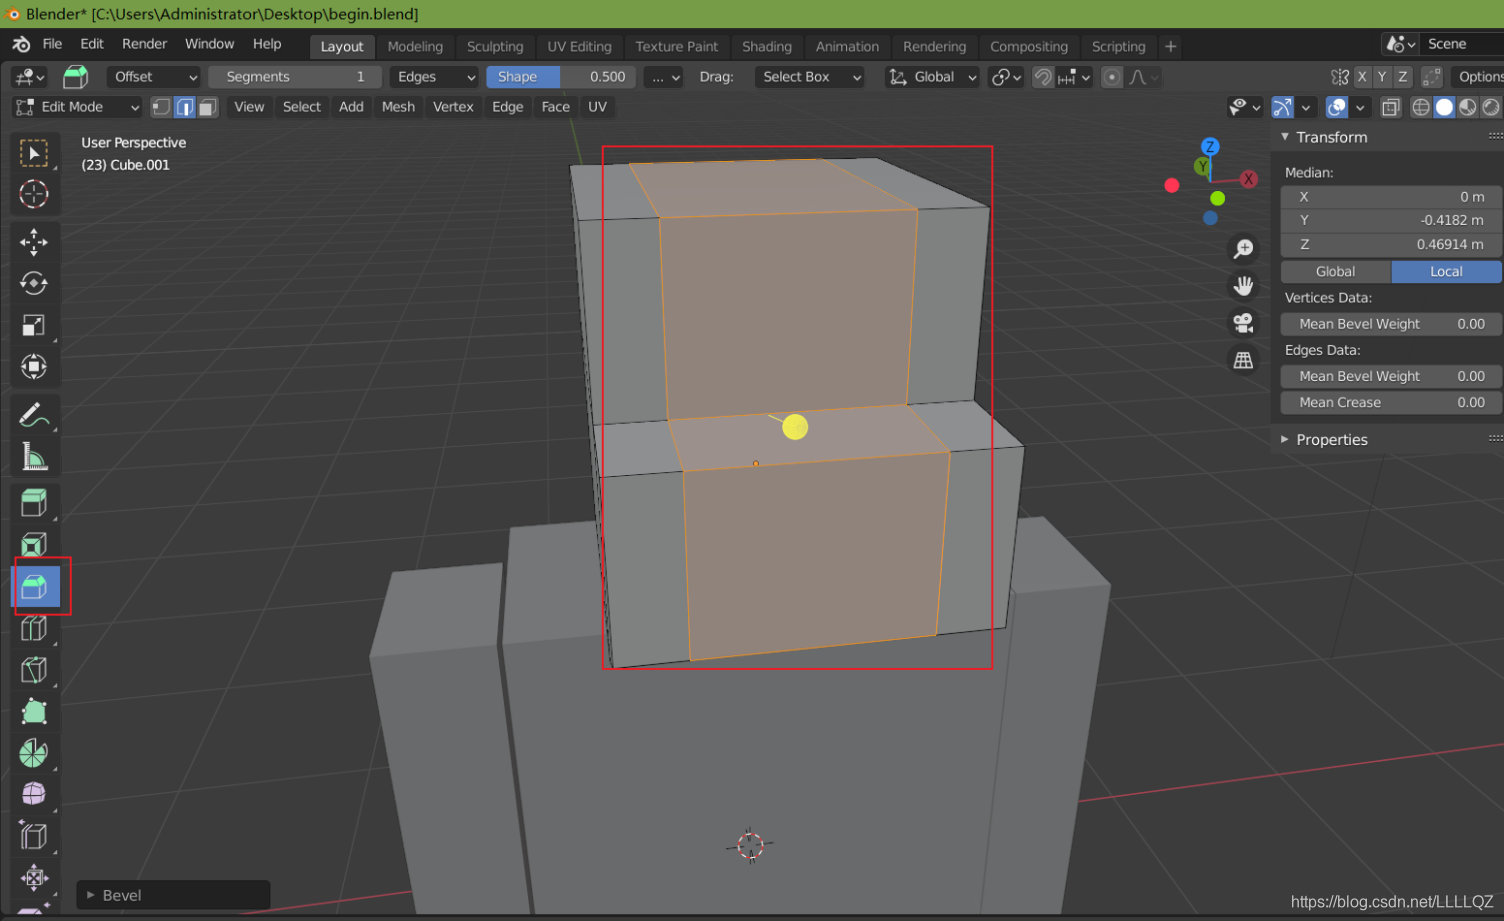This screenshot has width=1504, height=921.
Task: Select the Spin tool
Action: [34, 753]
